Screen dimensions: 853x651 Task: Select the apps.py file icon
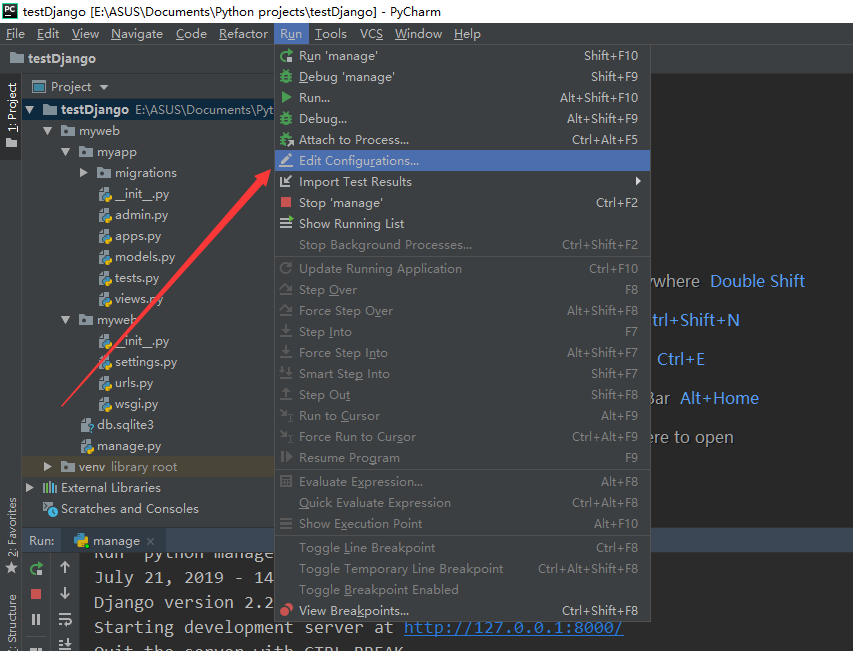(x=105, y=237)
